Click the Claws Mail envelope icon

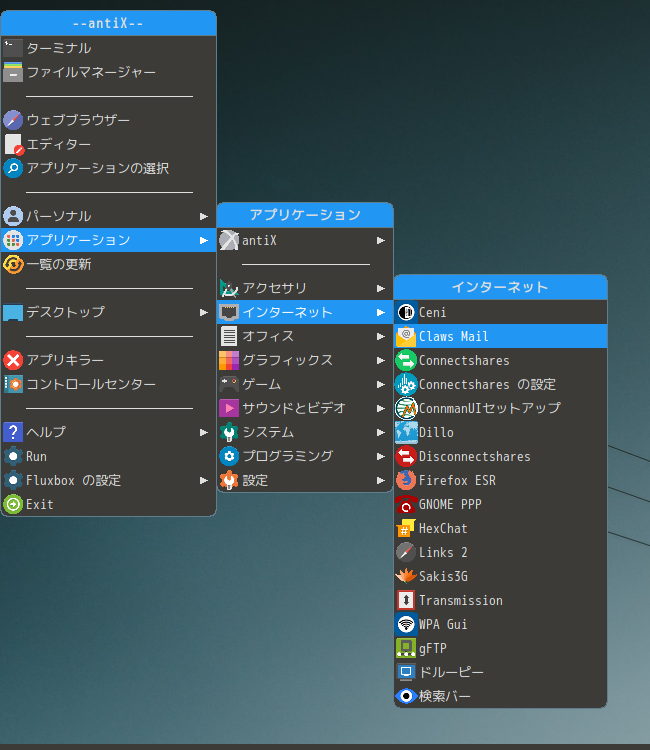click(406, 336)
